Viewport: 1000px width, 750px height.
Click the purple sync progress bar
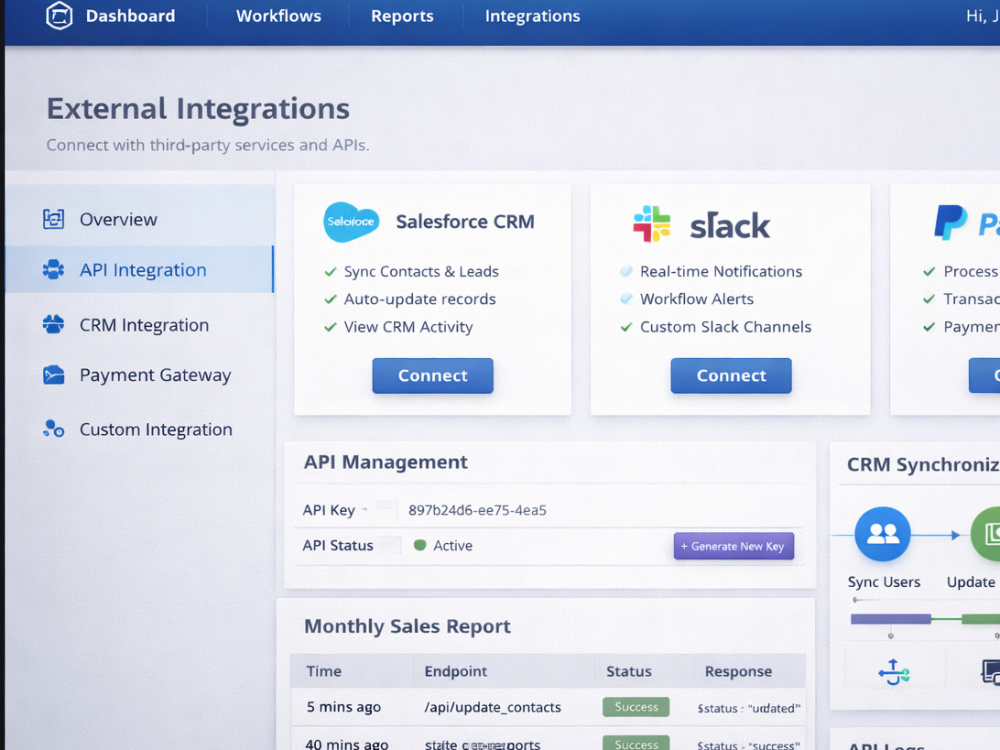[x=890, y=619]
